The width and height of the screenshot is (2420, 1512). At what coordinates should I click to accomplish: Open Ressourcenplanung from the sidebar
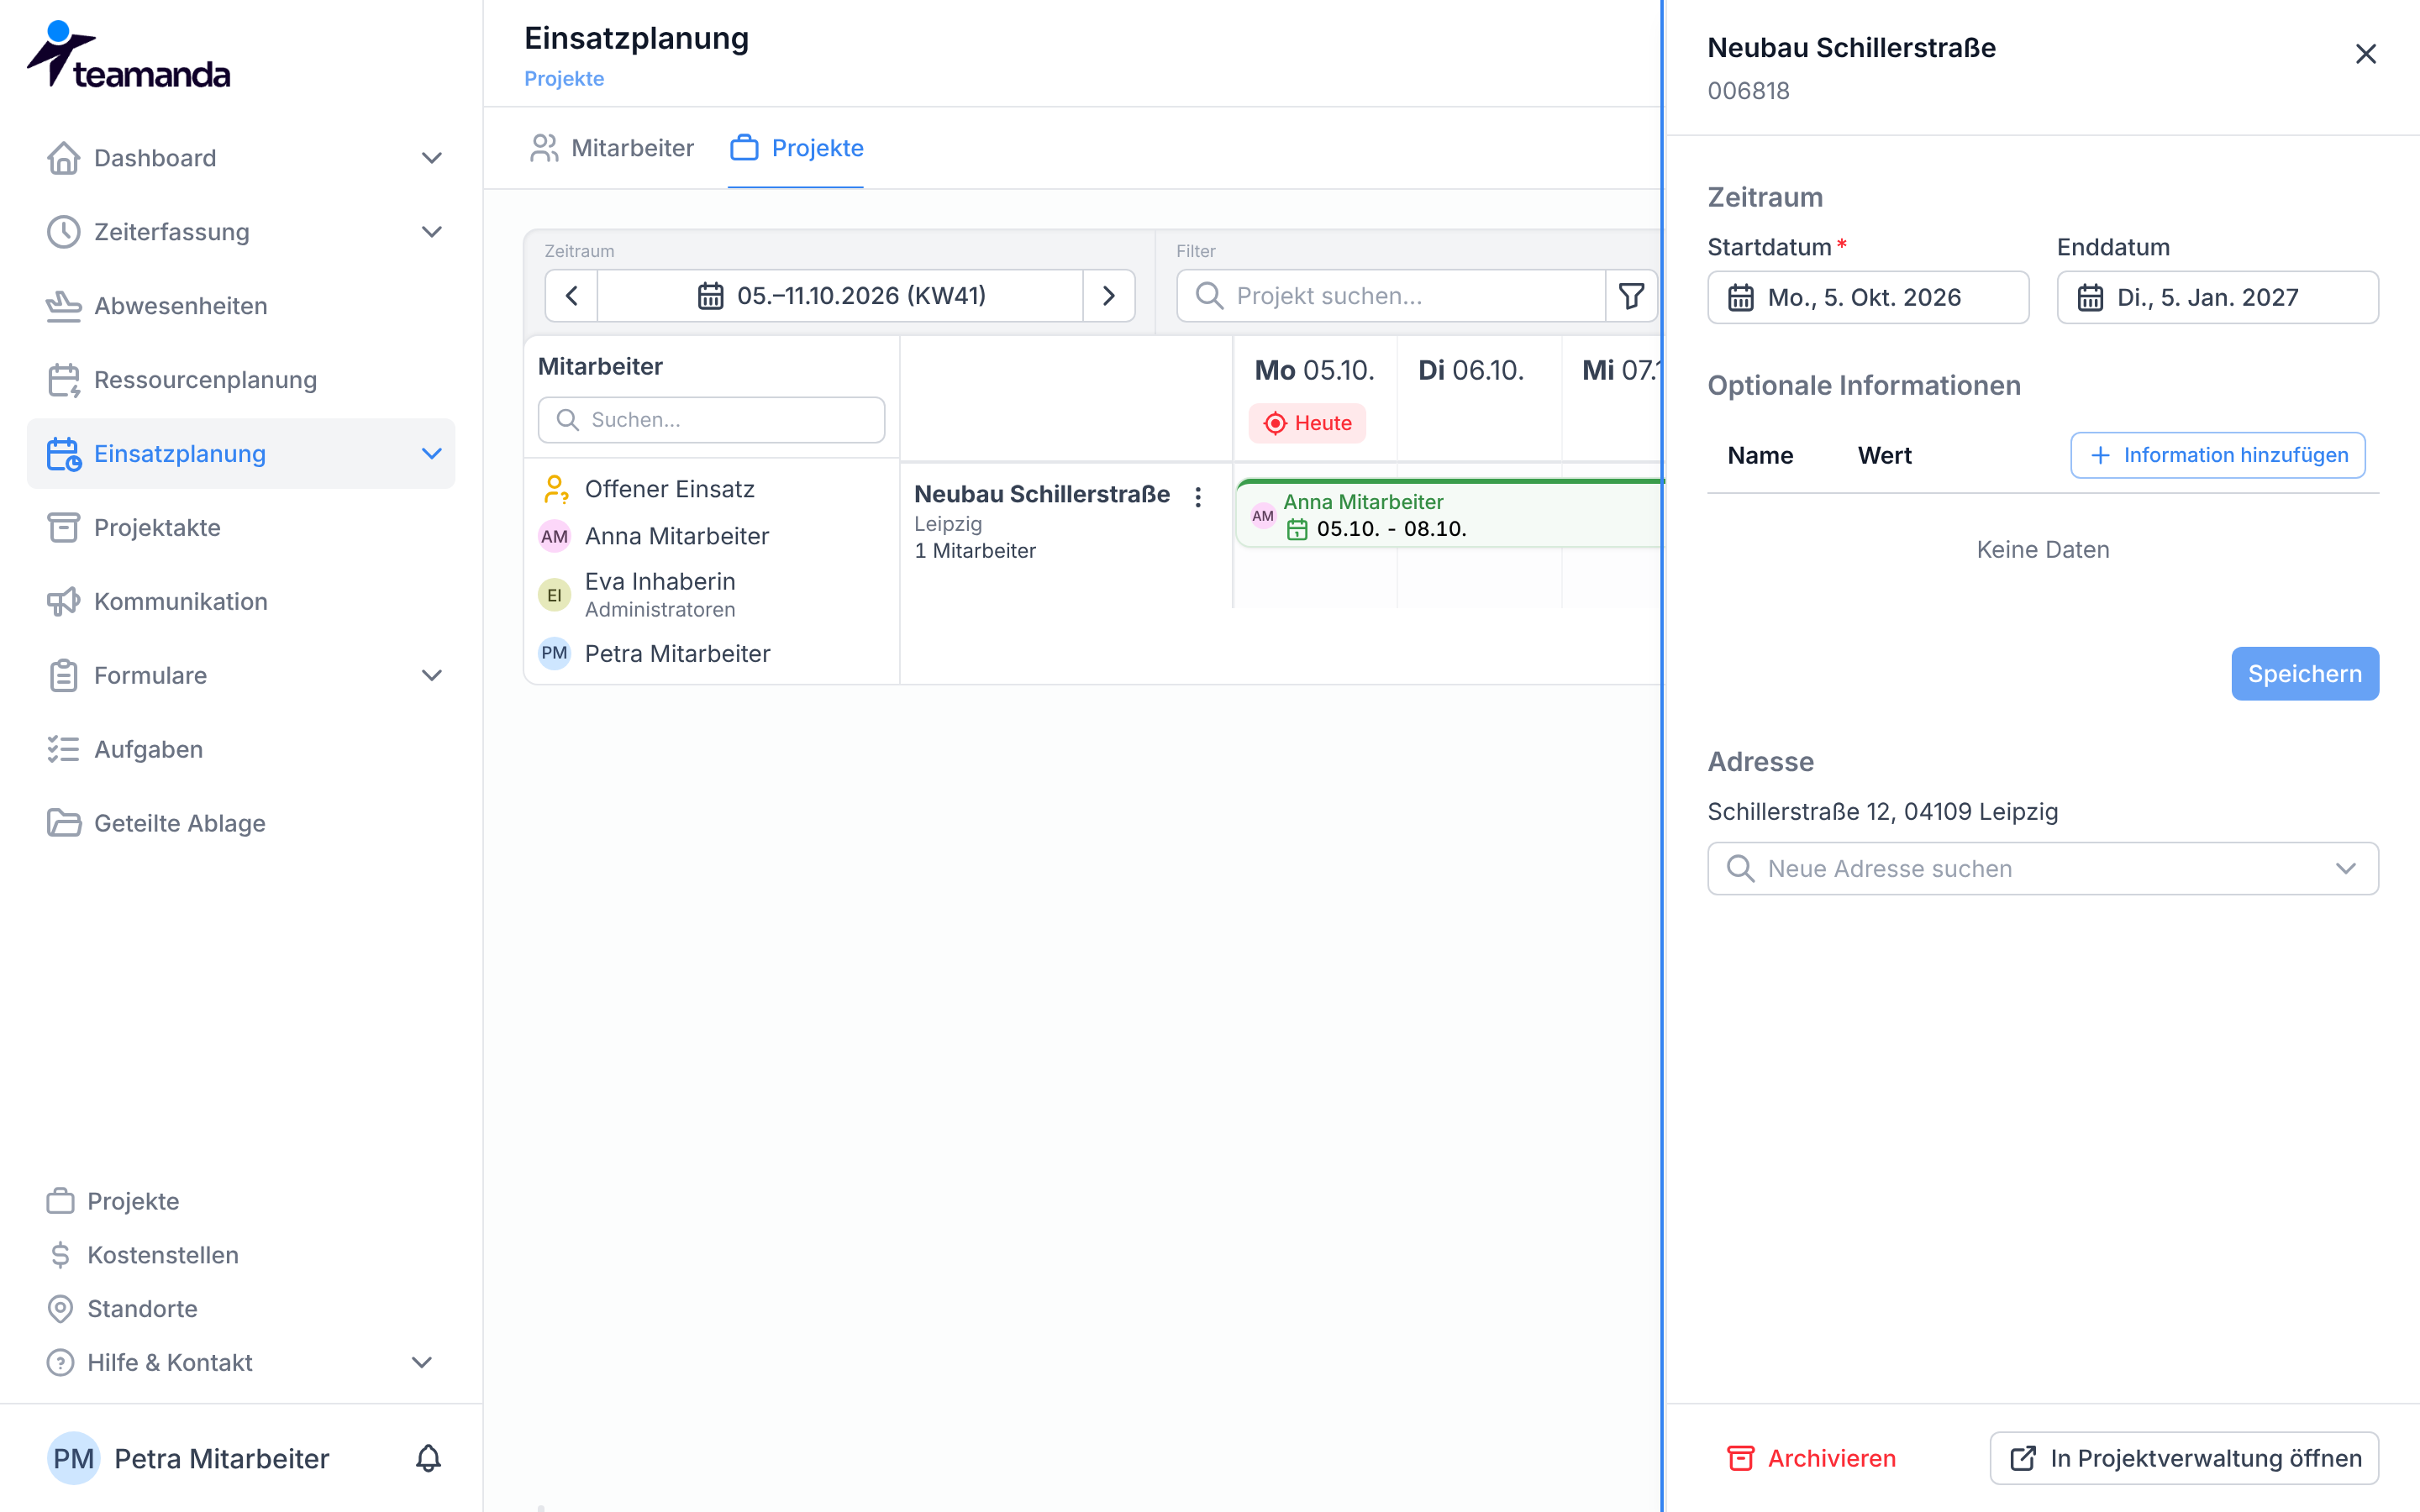click(240, 380)
